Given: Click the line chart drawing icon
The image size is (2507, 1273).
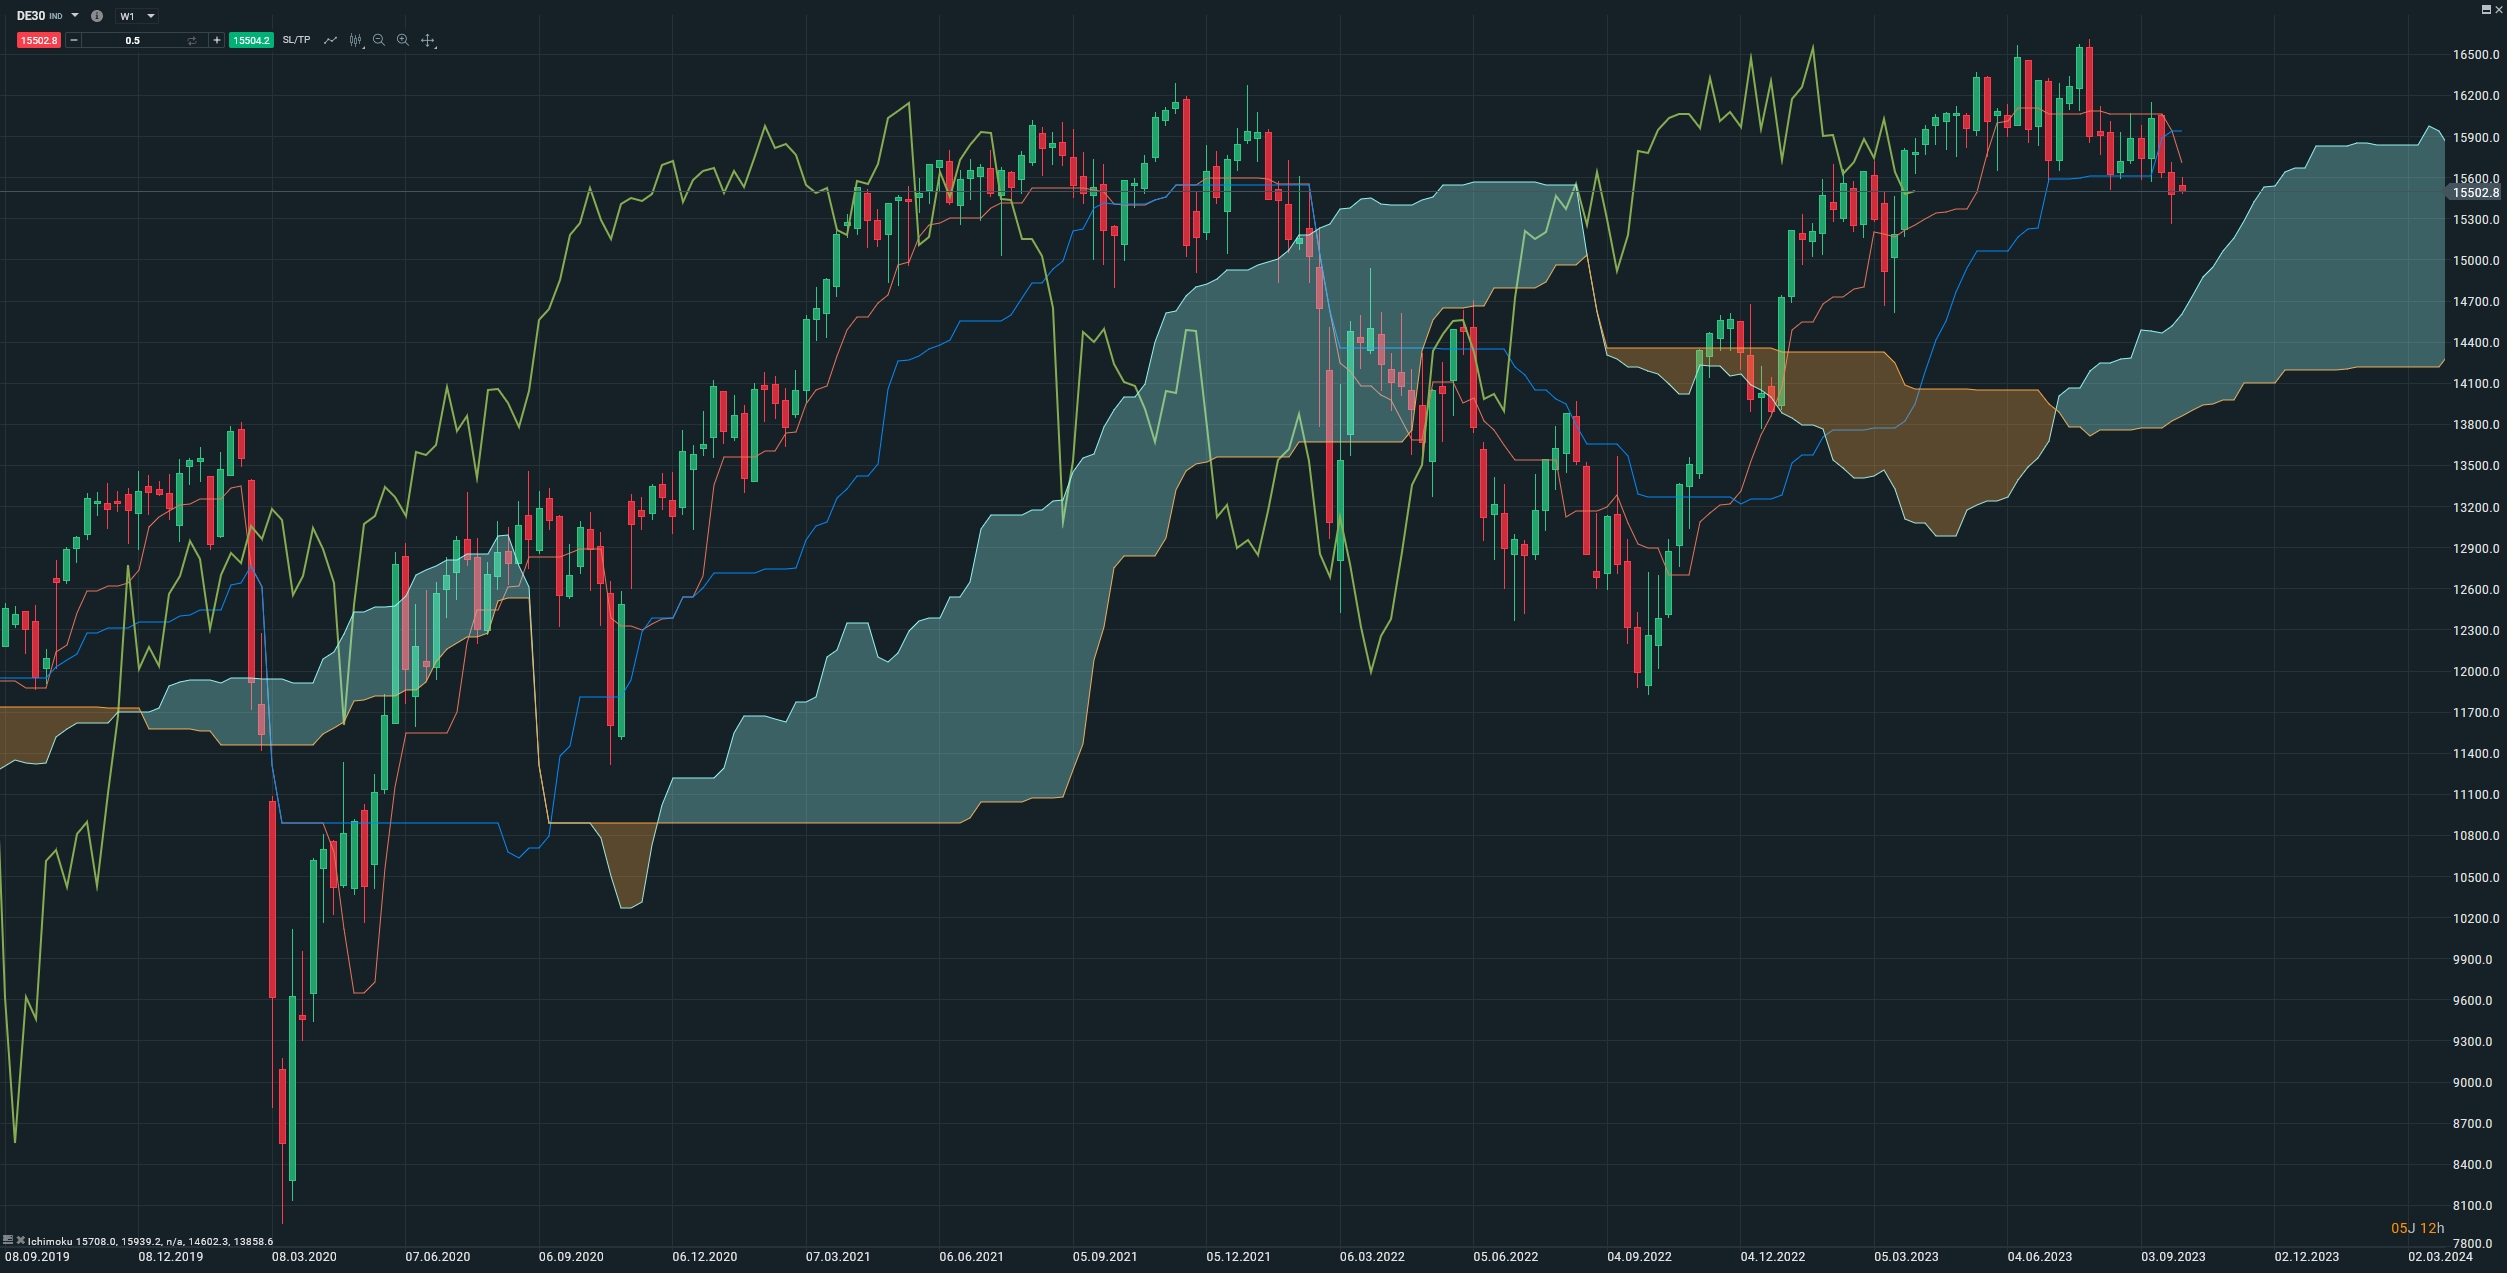Looking at the screenshot, I should click(x=330, y=40).
